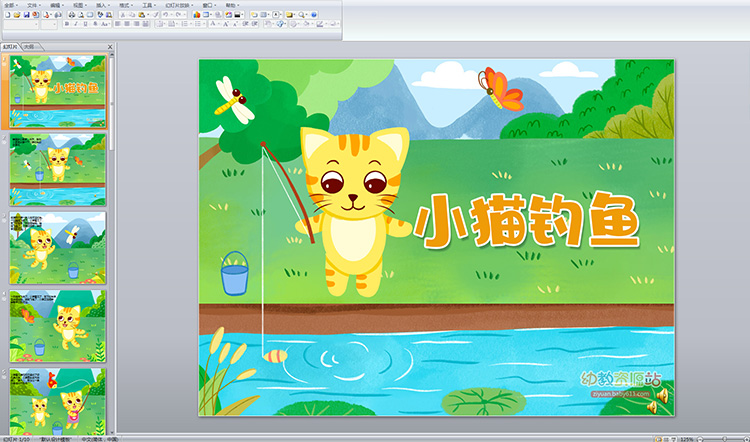Click the Save disk icon
Viewport: 750px width, 442px height.
(26, 15)
